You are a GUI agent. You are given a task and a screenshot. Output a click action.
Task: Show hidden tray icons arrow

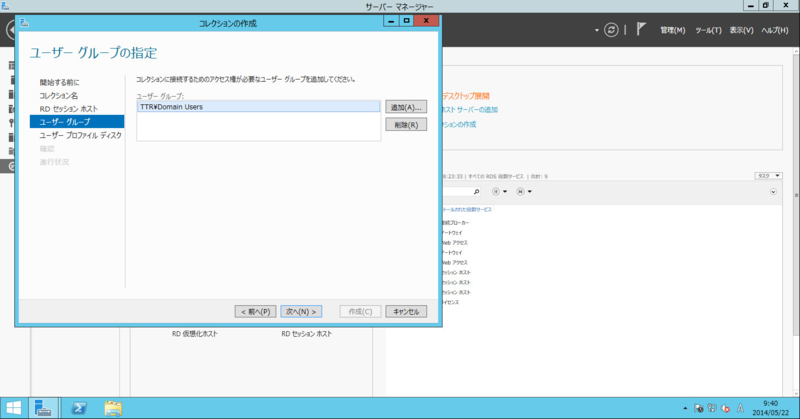685,408
